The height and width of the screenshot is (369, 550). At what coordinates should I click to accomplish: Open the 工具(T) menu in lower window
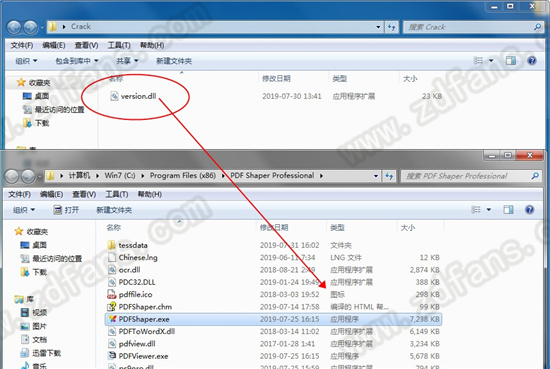coord(116,194)
